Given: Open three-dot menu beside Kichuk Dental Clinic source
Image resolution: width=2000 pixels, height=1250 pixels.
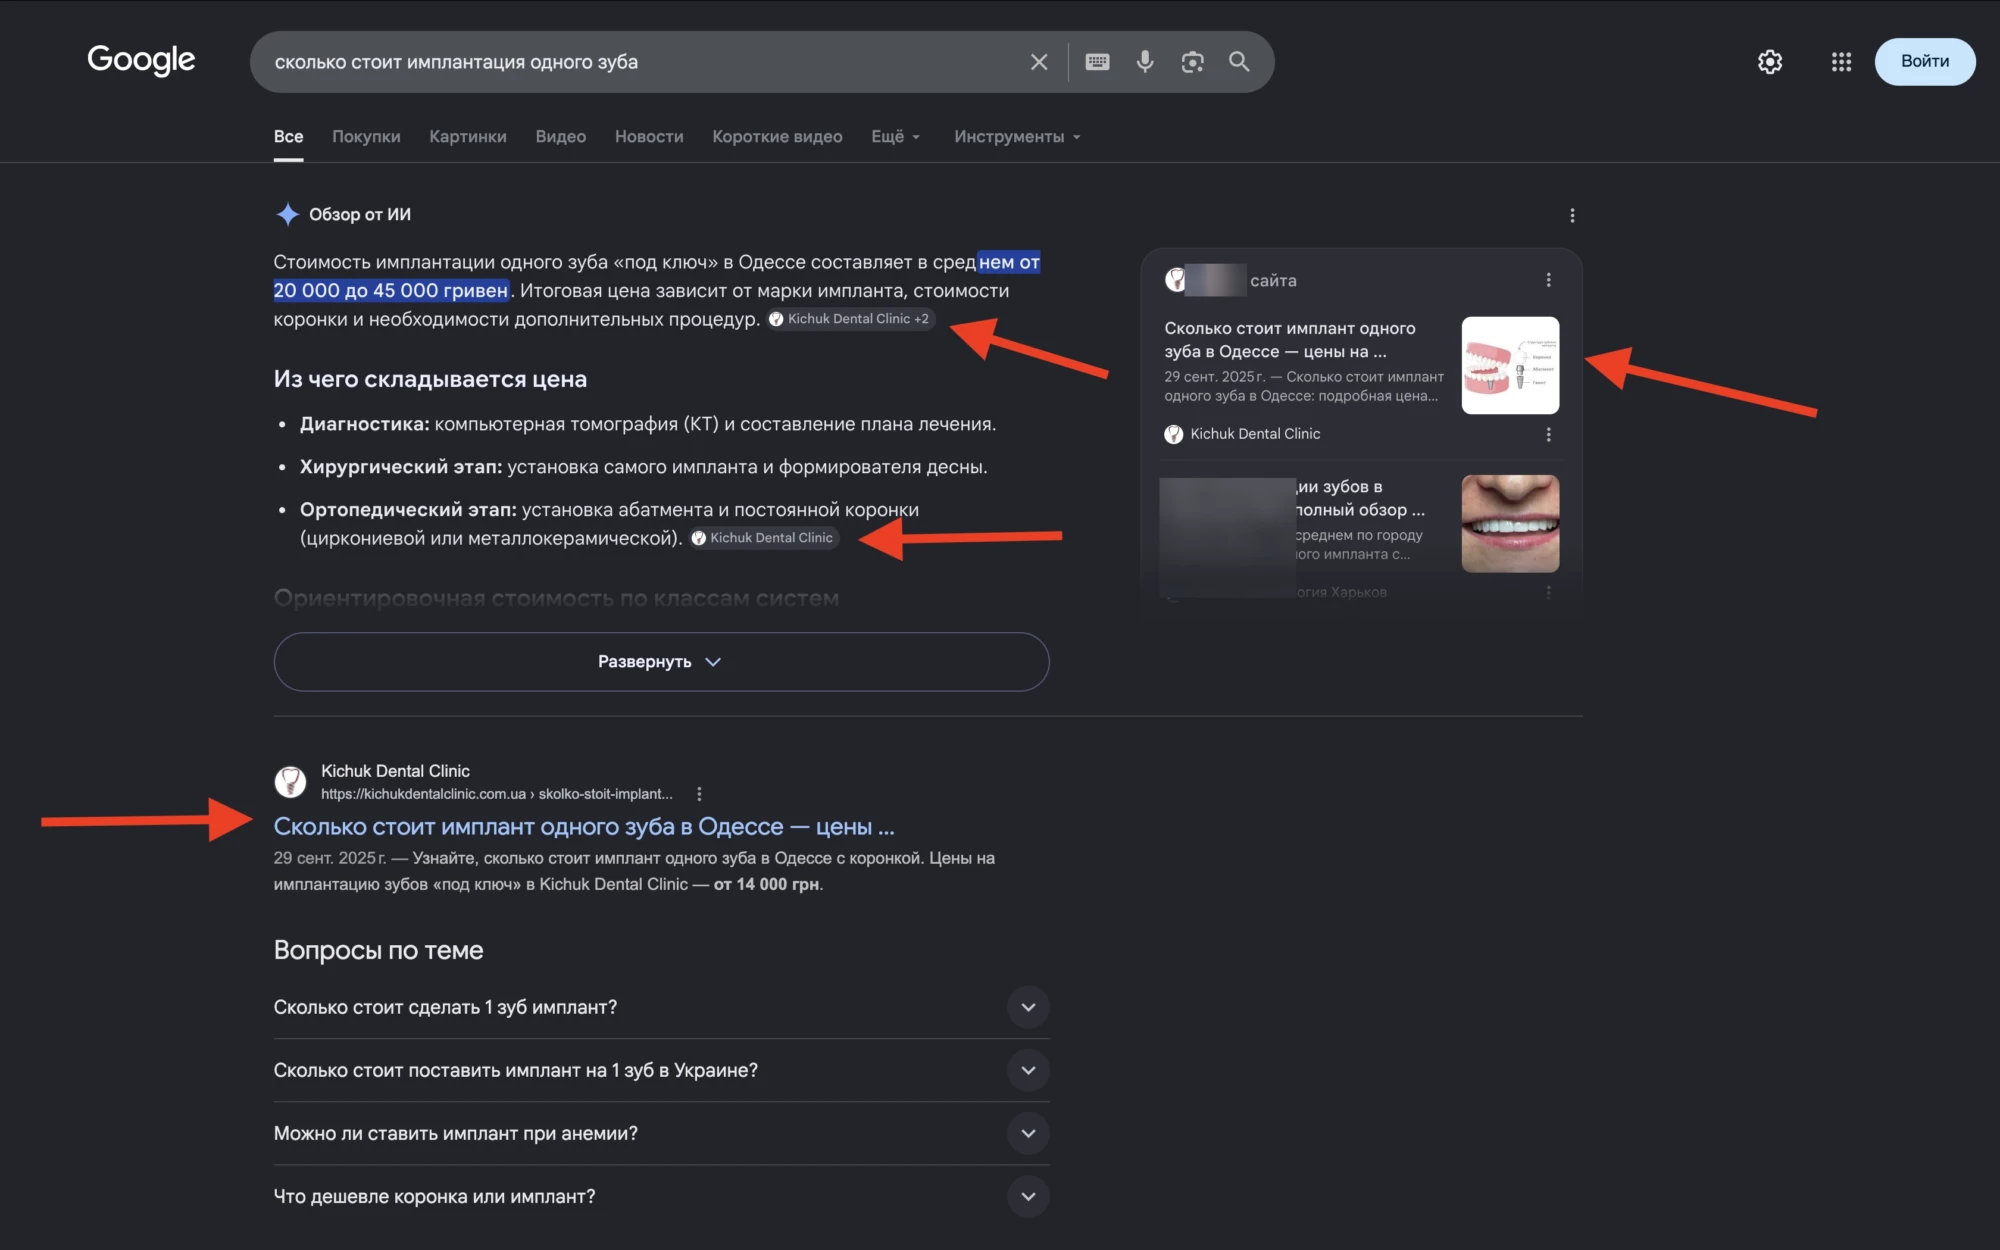Looking at the screenshot, I should tap(1548, 434).
